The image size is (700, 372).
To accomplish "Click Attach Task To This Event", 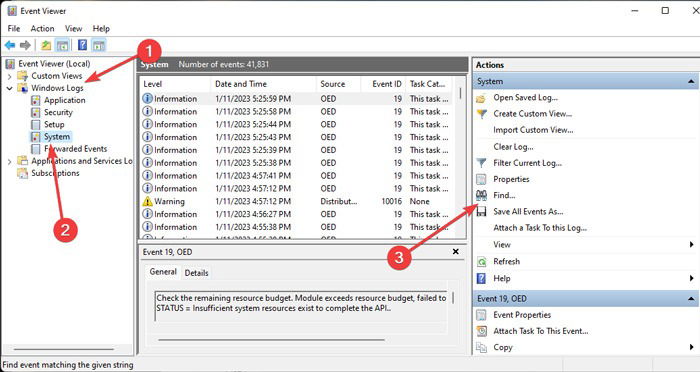I will [541, 331].
